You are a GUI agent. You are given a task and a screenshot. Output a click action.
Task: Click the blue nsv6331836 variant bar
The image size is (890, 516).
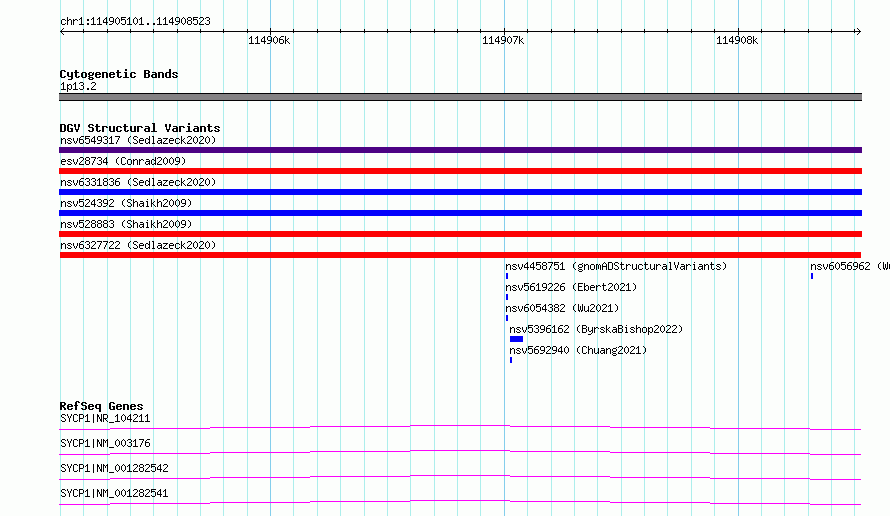tap(460, 192)
